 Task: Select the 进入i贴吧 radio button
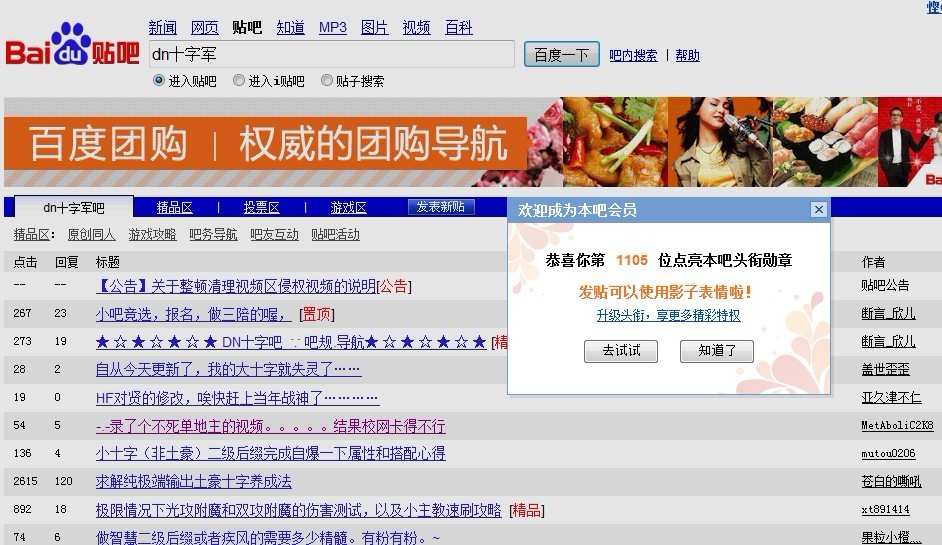(239, 80)
